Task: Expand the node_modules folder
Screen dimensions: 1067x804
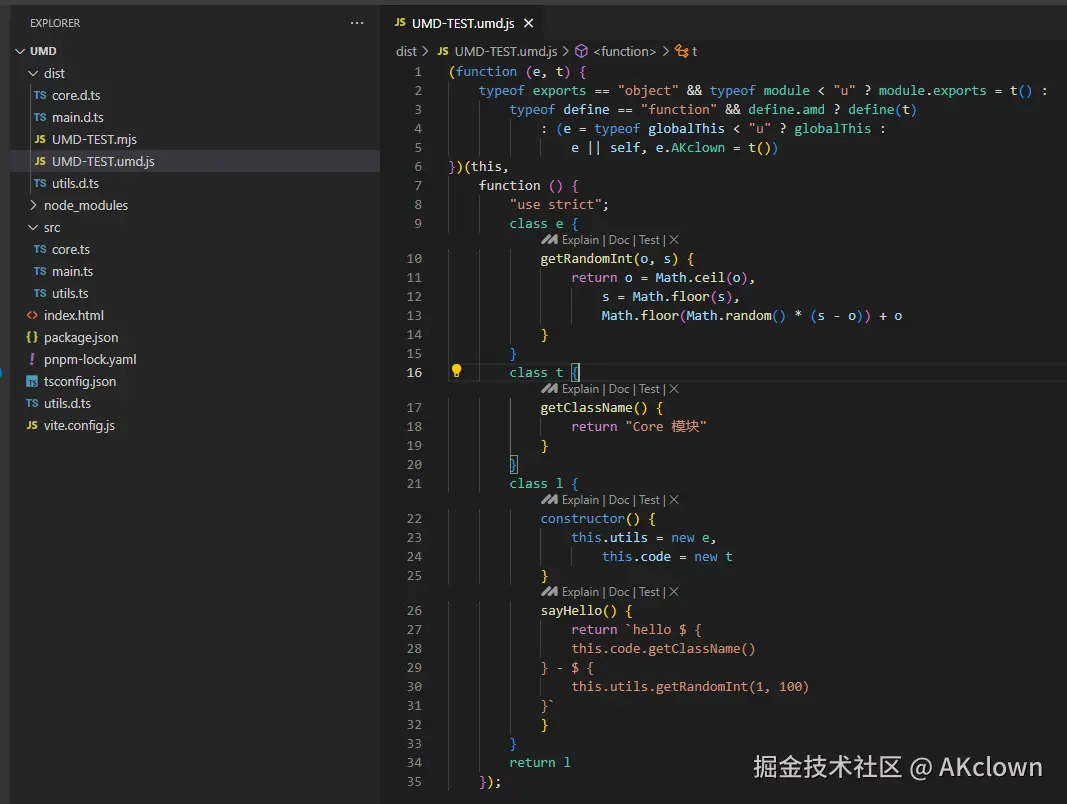Action: pyautogui.click(x=33, y=205)
